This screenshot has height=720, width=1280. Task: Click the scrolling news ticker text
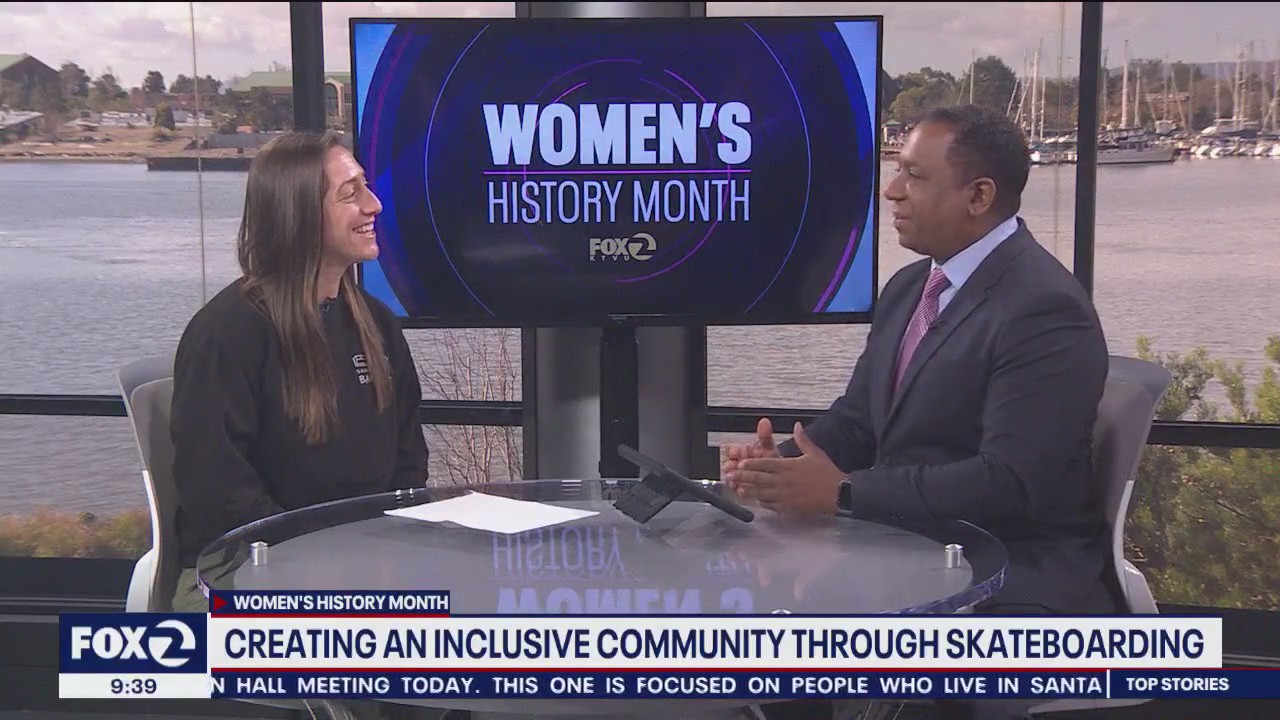pyautogui.click(x=658, y=685)
